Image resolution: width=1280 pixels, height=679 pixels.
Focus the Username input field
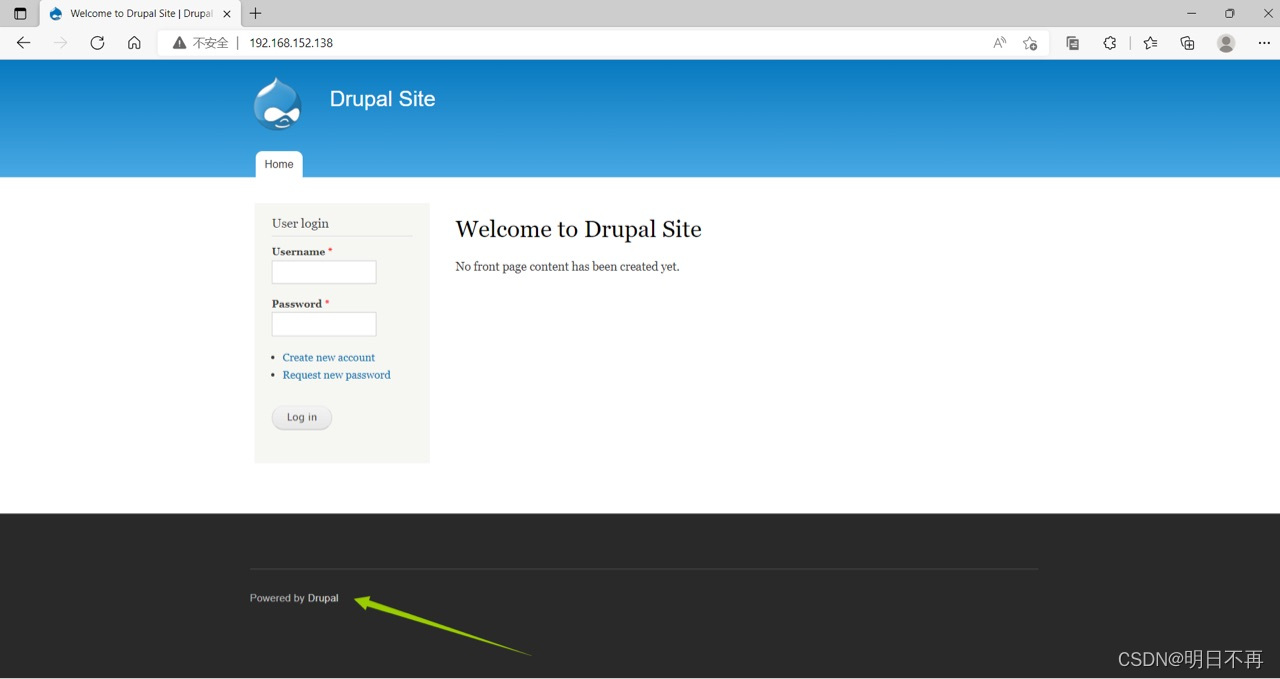coord(324,272)
